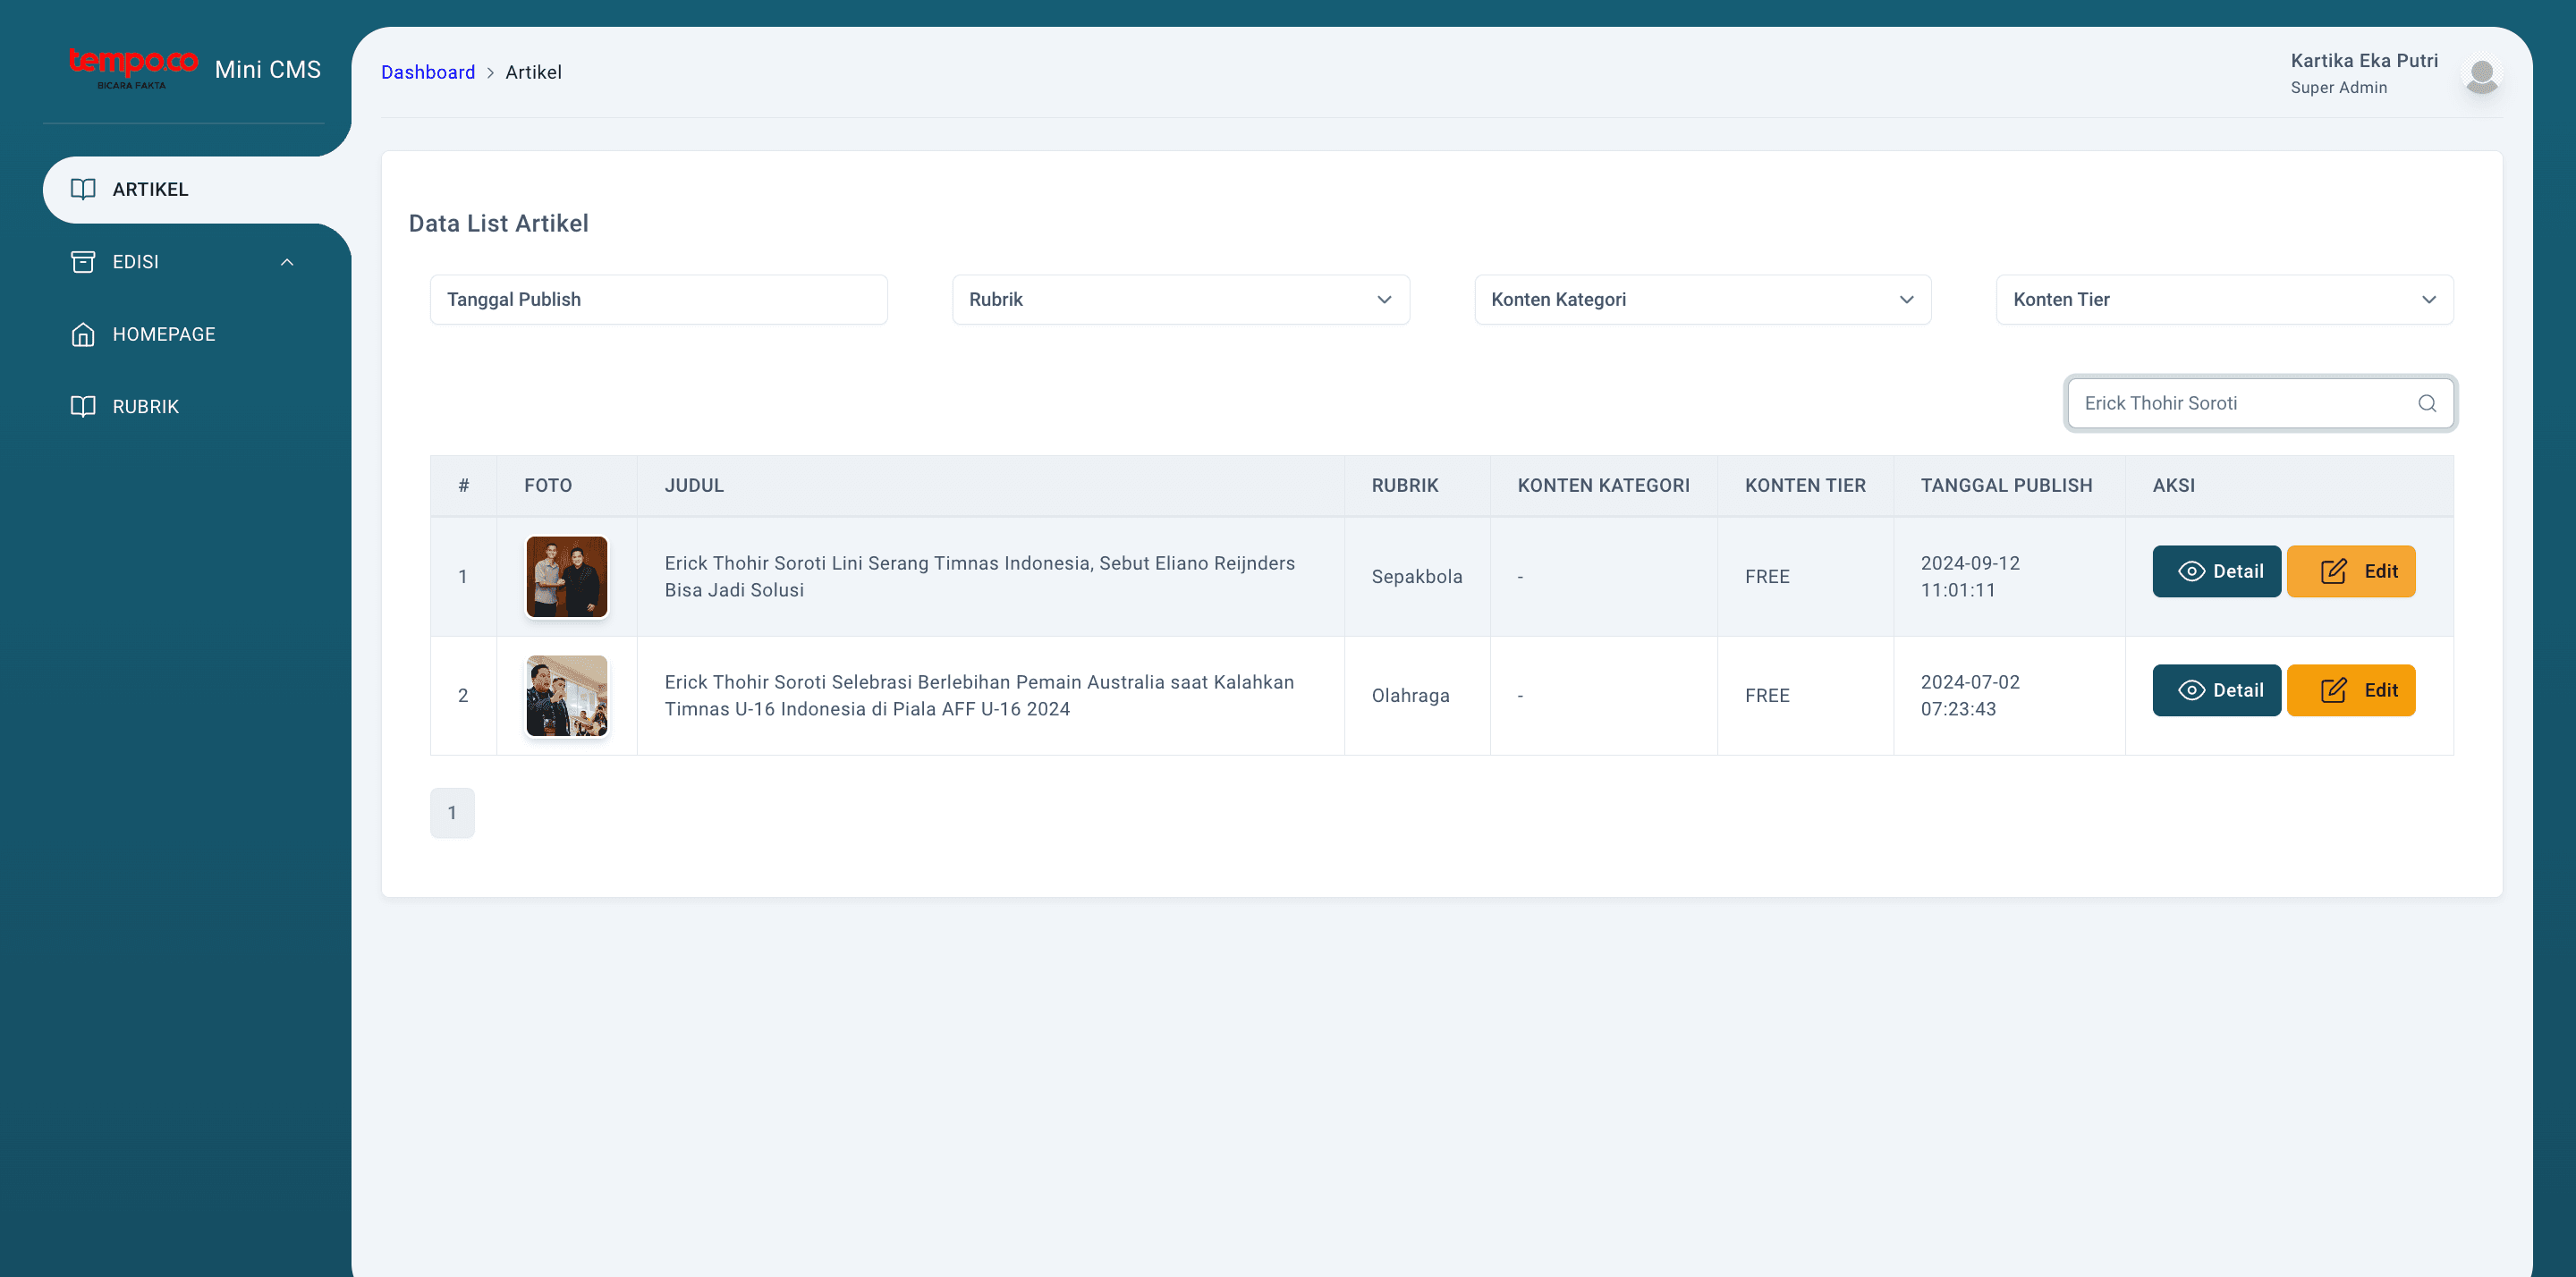
Task: Focus the Tanggal Publish date field
Action: coord(658,300)
